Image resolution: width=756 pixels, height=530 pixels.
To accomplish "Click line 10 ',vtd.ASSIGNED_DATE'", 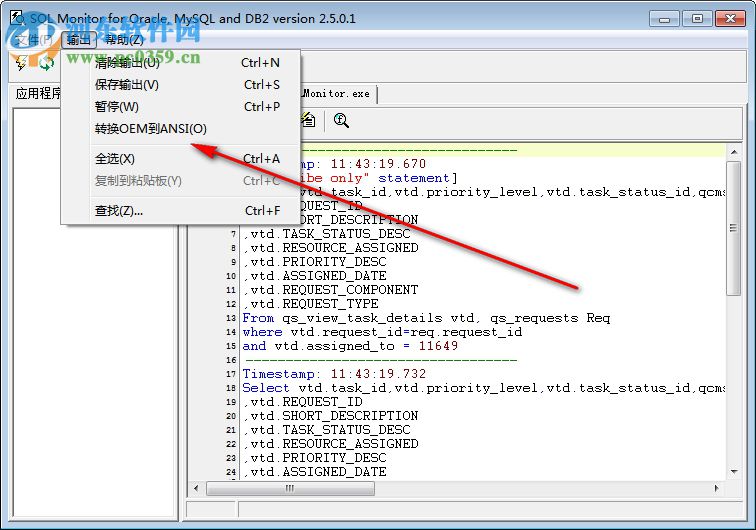I will click(x=314, y=276).
